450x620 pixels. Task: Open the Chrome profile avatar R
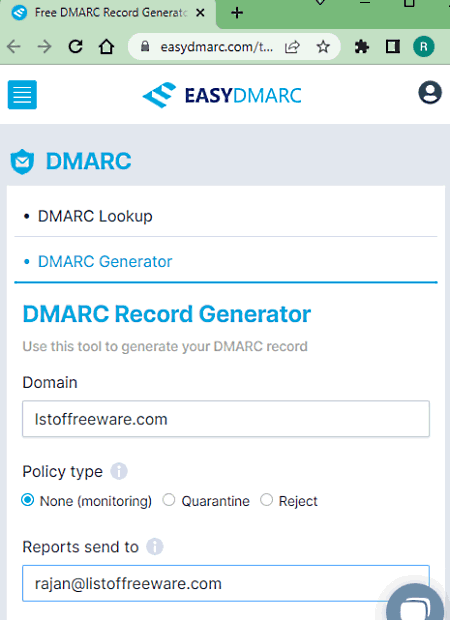click(x=424, y=47)
